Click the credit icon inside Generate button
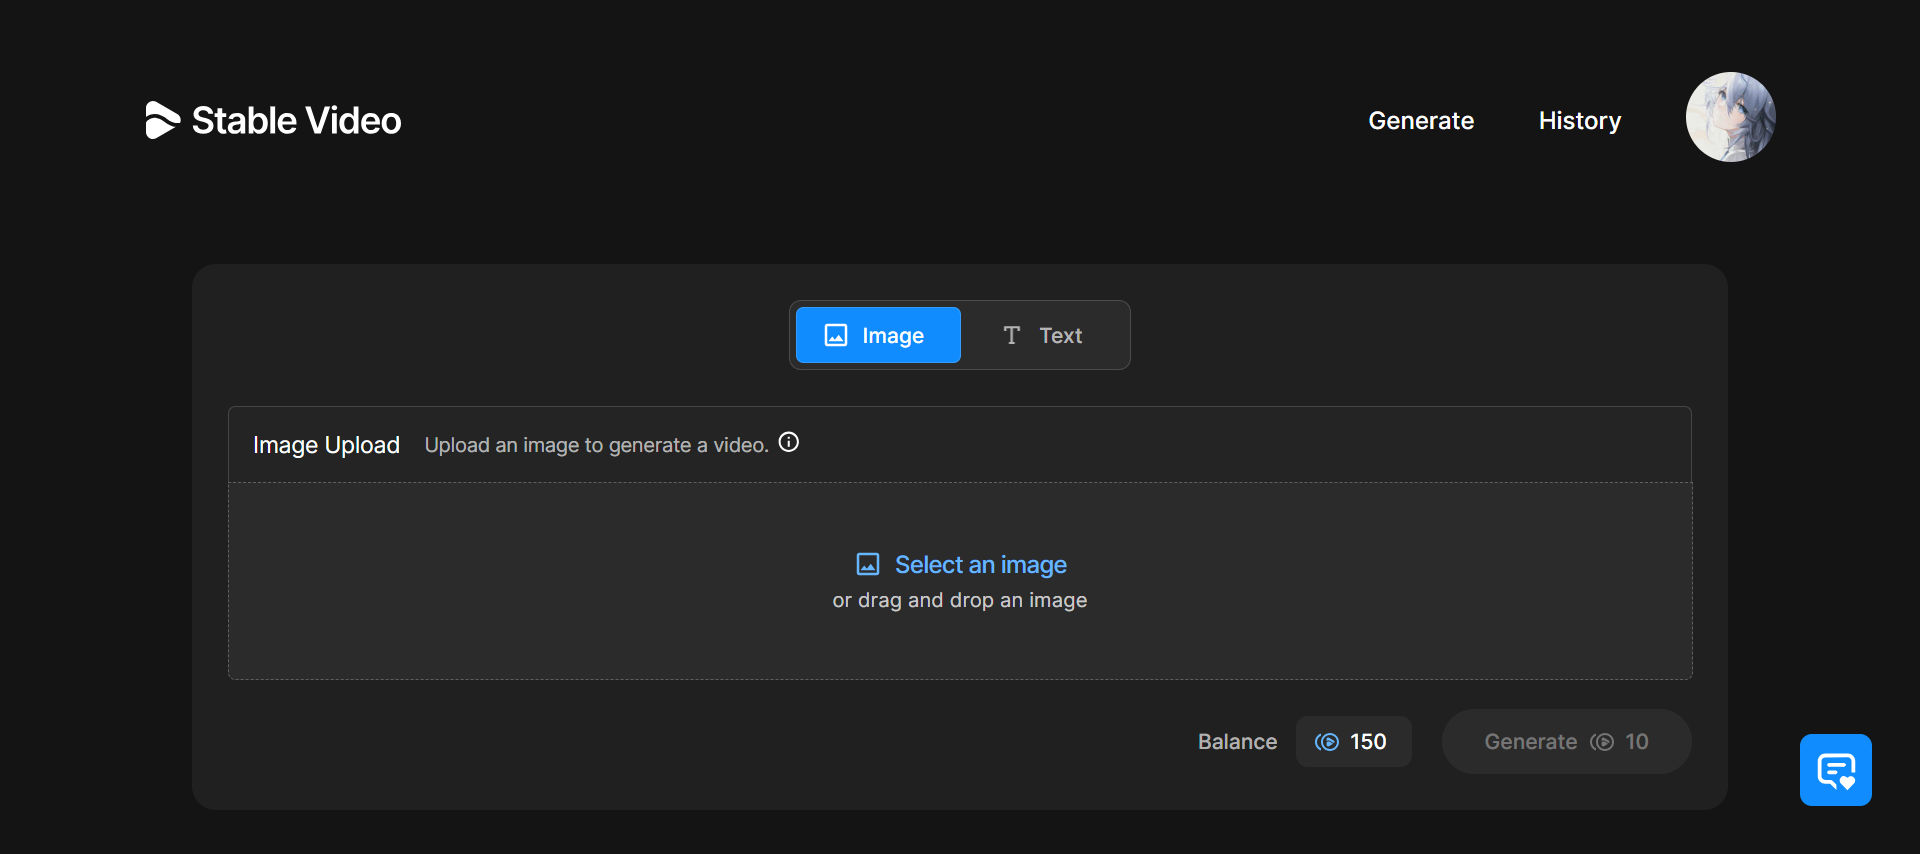Screen dimensions: 1920x854 click(1602, 742)
